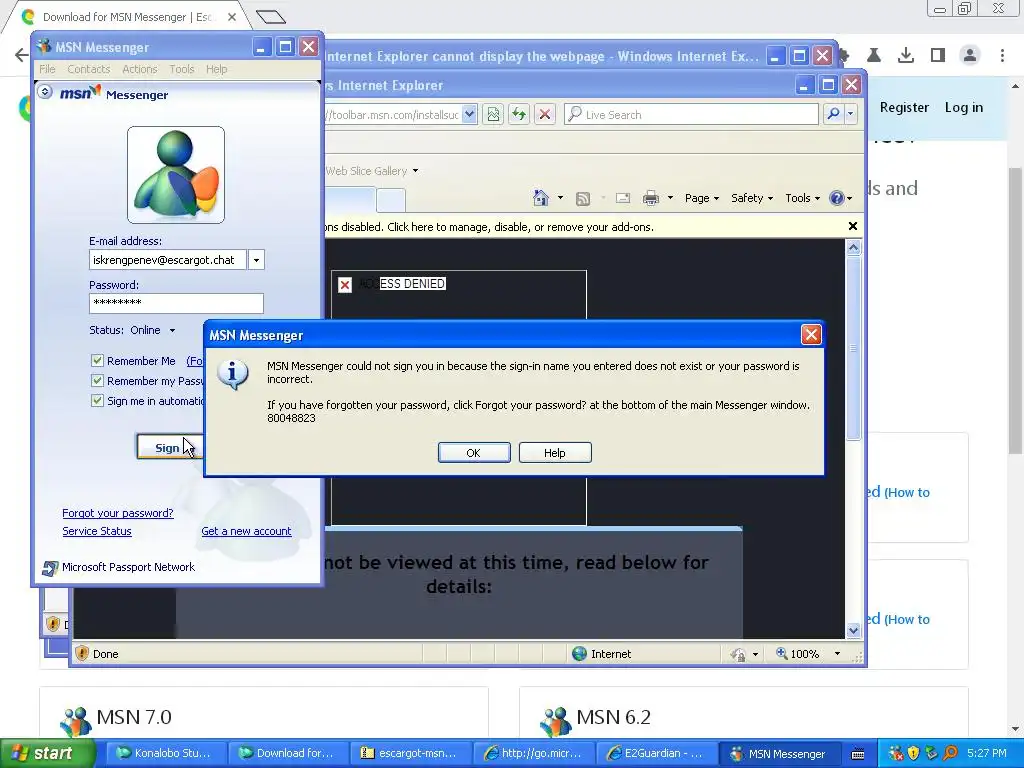Click the Compatibility View icon in Internet Explorer
This screenshot has height=768, width=1024.
493,115
